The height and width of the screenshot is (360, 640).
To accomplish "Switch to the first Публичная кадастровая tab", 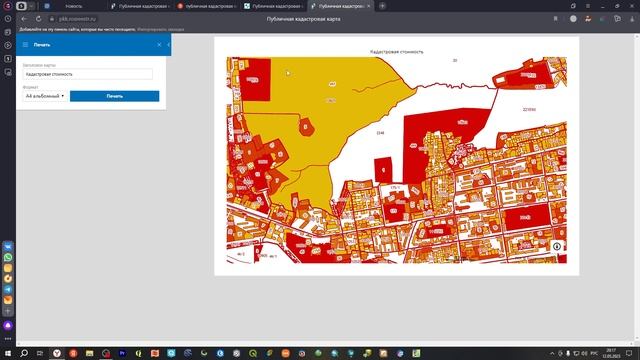I will pyautogui.click(x=140, y=6).
